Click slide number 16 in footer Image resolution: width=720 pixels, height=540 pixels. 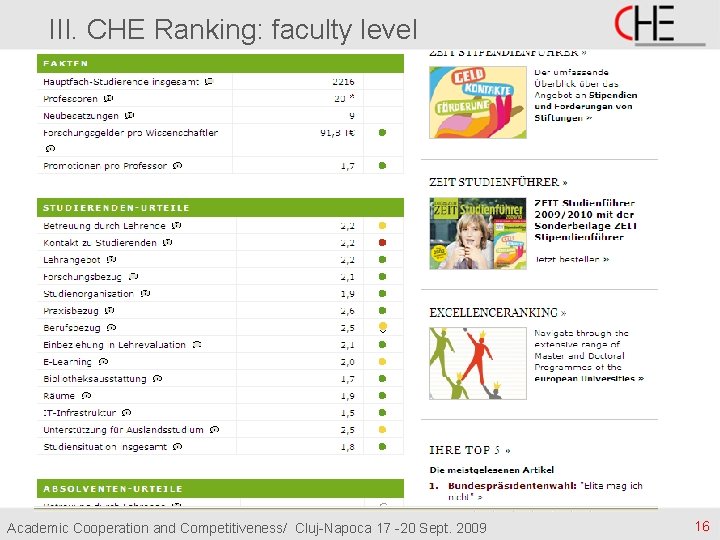click(x=702, y=526)
